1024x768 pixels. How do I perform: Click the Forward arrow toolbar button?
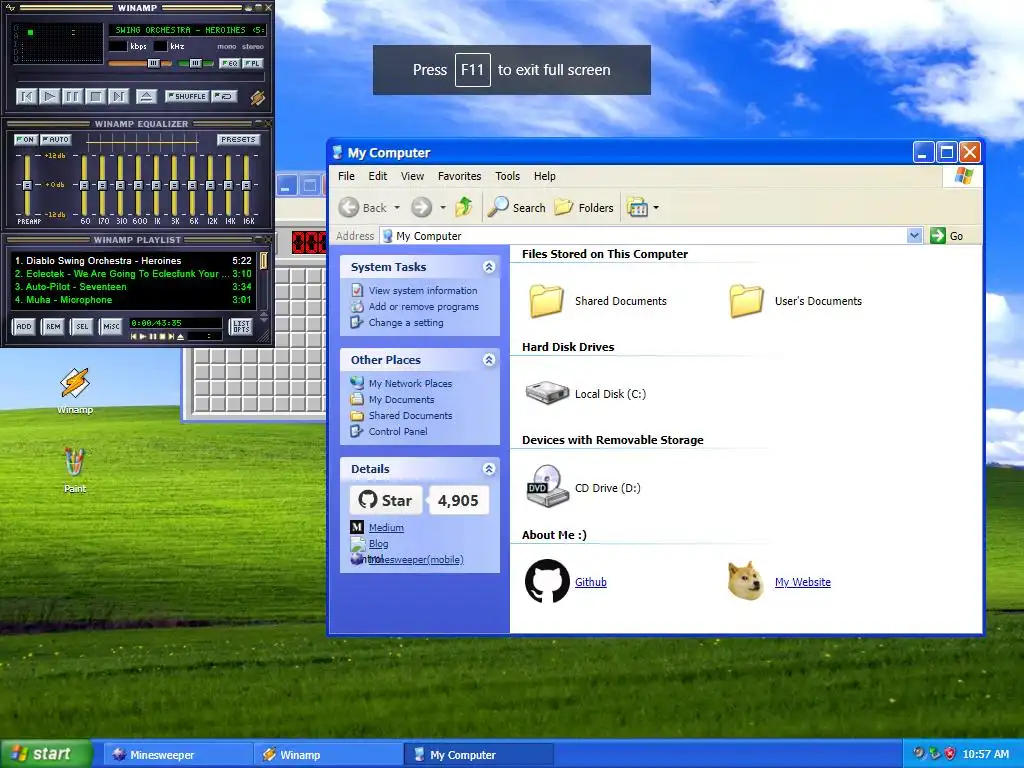point(421,208)
